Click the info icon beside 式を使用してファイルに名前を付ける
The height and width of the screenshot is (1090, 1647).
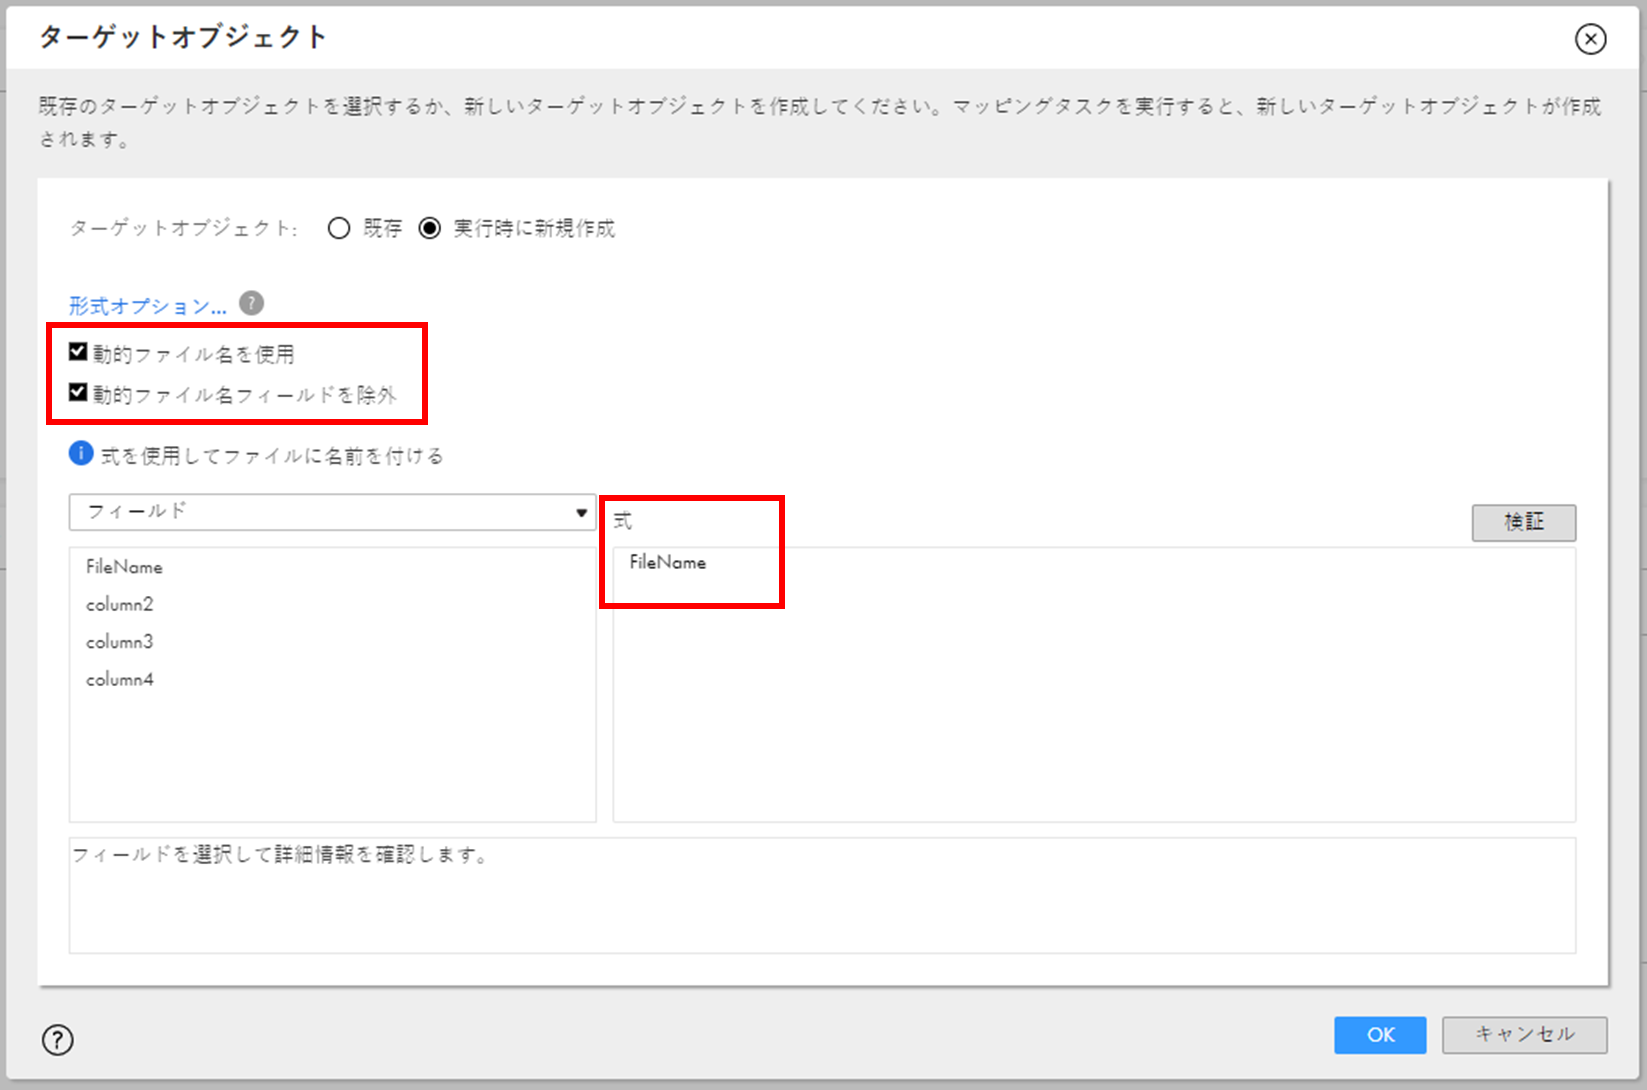click(x=81, y=454)
